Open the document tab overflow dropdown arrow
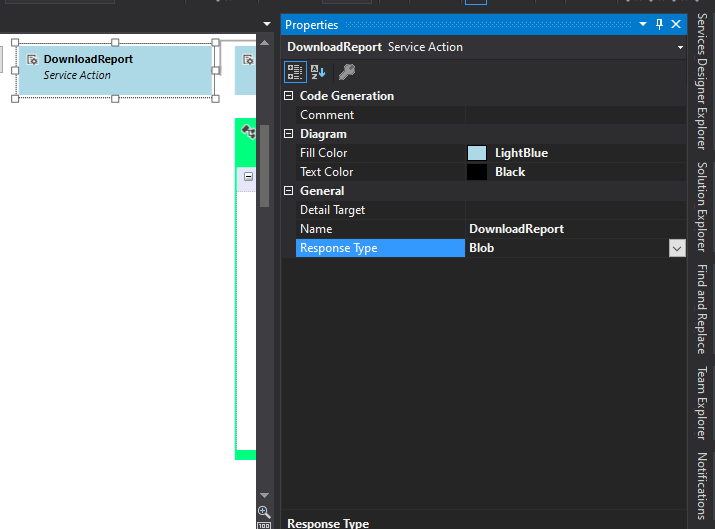Image resolution: width=715 pixels, height=529 pixels. 267,24
